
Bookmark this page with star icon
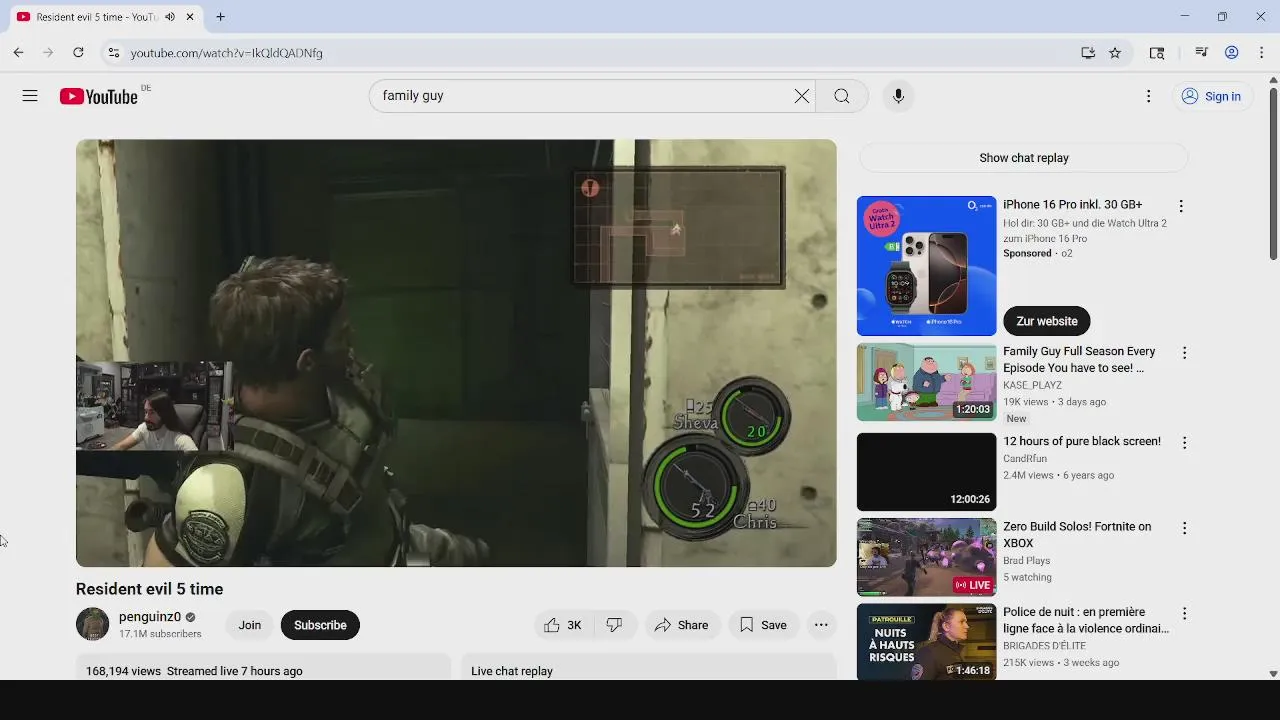pyautogui.click(x=1115, y=53)
